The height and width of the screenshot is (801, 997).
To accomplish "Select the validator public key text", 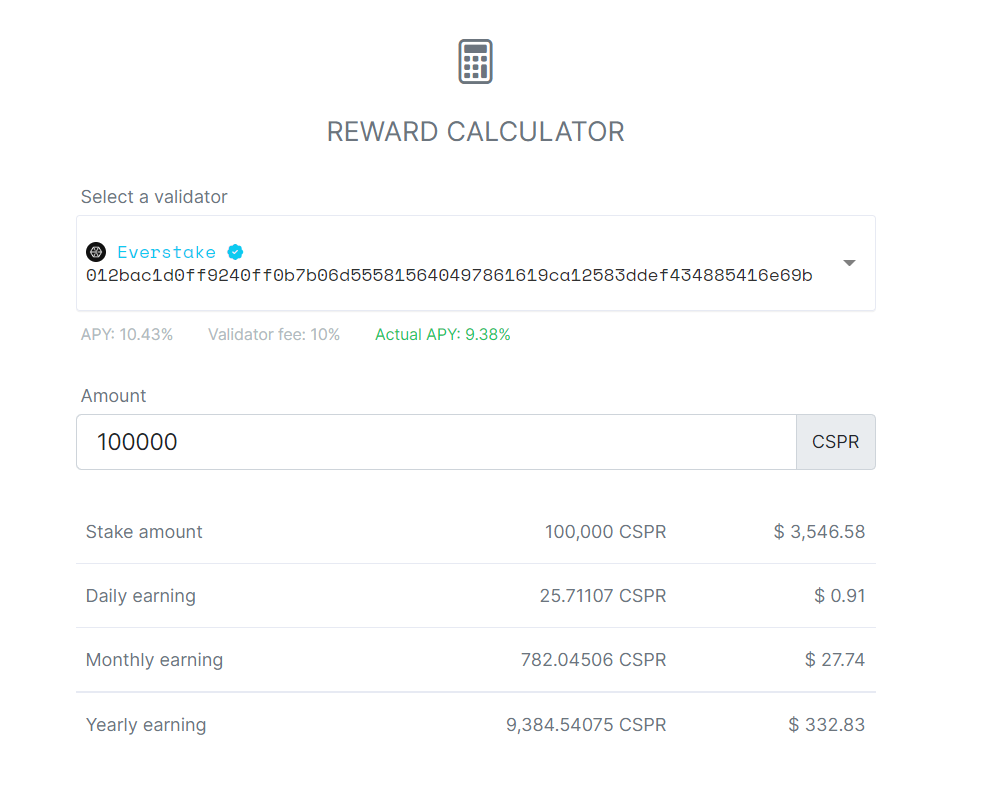I will (449, 275).
